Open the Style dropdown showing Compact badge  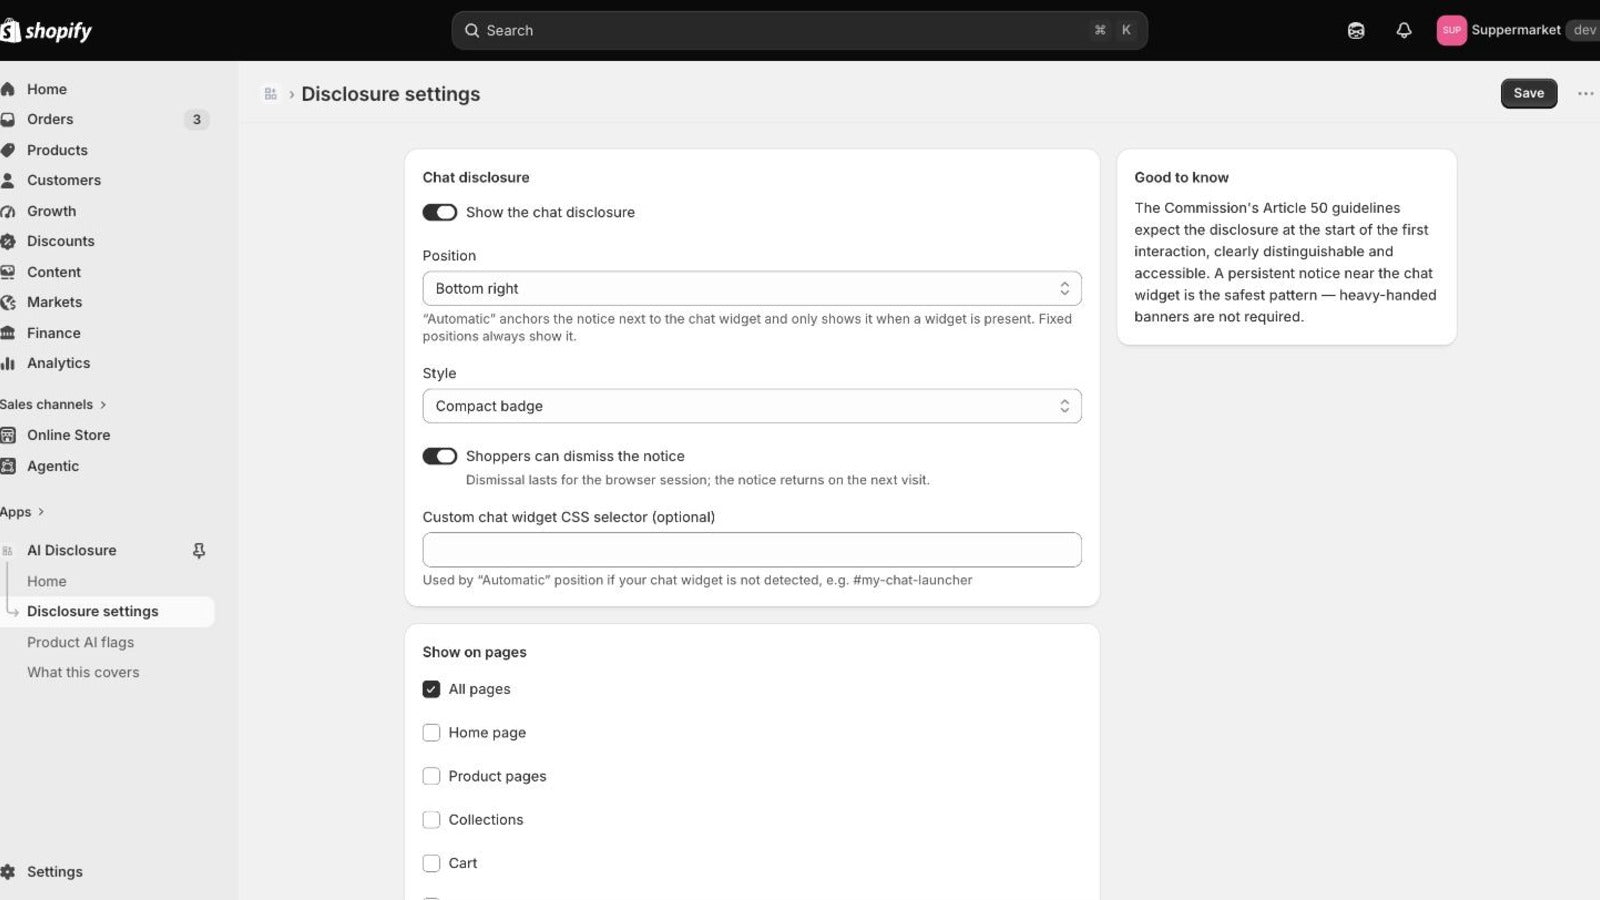point(752,406)
